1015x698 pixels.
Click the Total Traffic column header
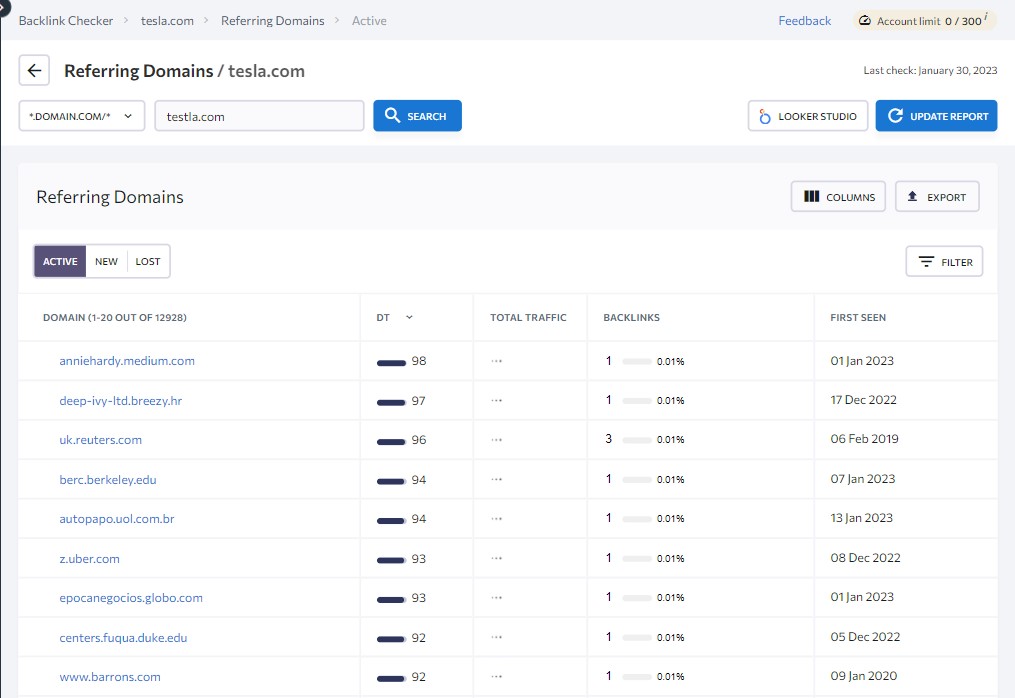tap(528, 317)
